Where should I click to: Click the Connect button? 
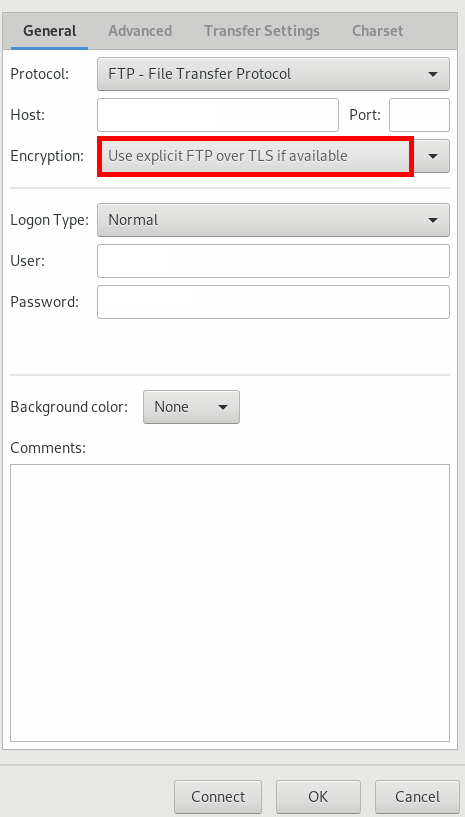tap(218, 797)
